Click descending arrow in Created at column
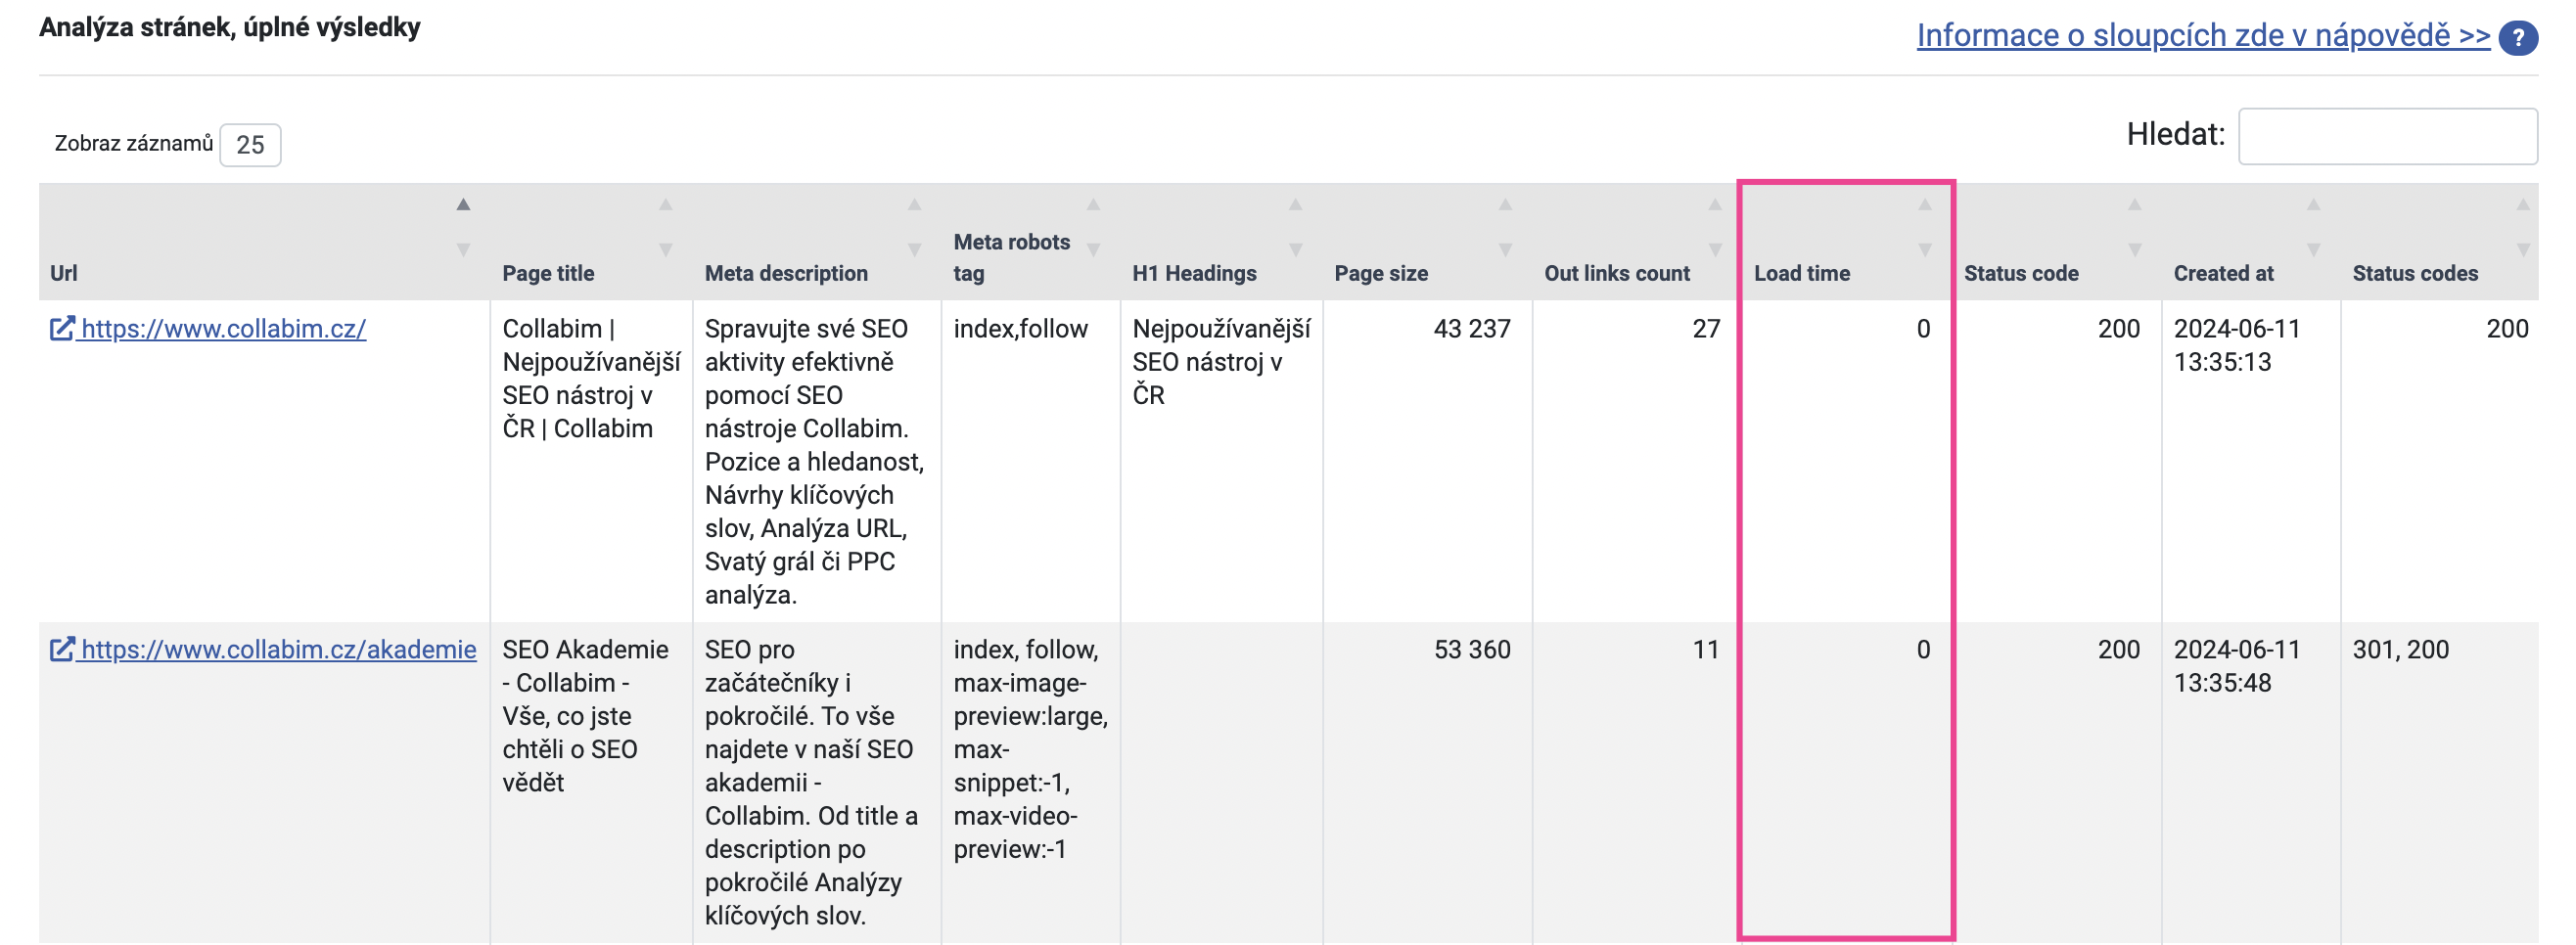Viewport: 2576px width, 945px height. point(2313,249)
